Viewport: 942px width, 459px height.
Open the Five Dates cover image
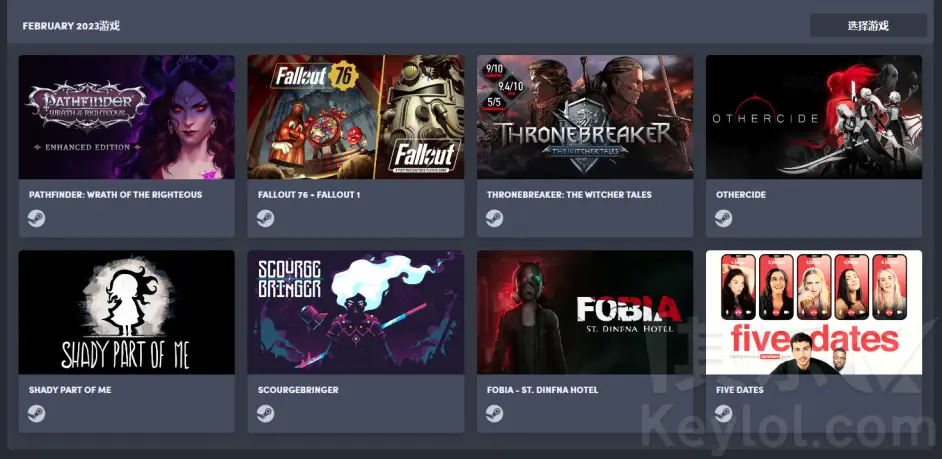(x=814, y=312)
